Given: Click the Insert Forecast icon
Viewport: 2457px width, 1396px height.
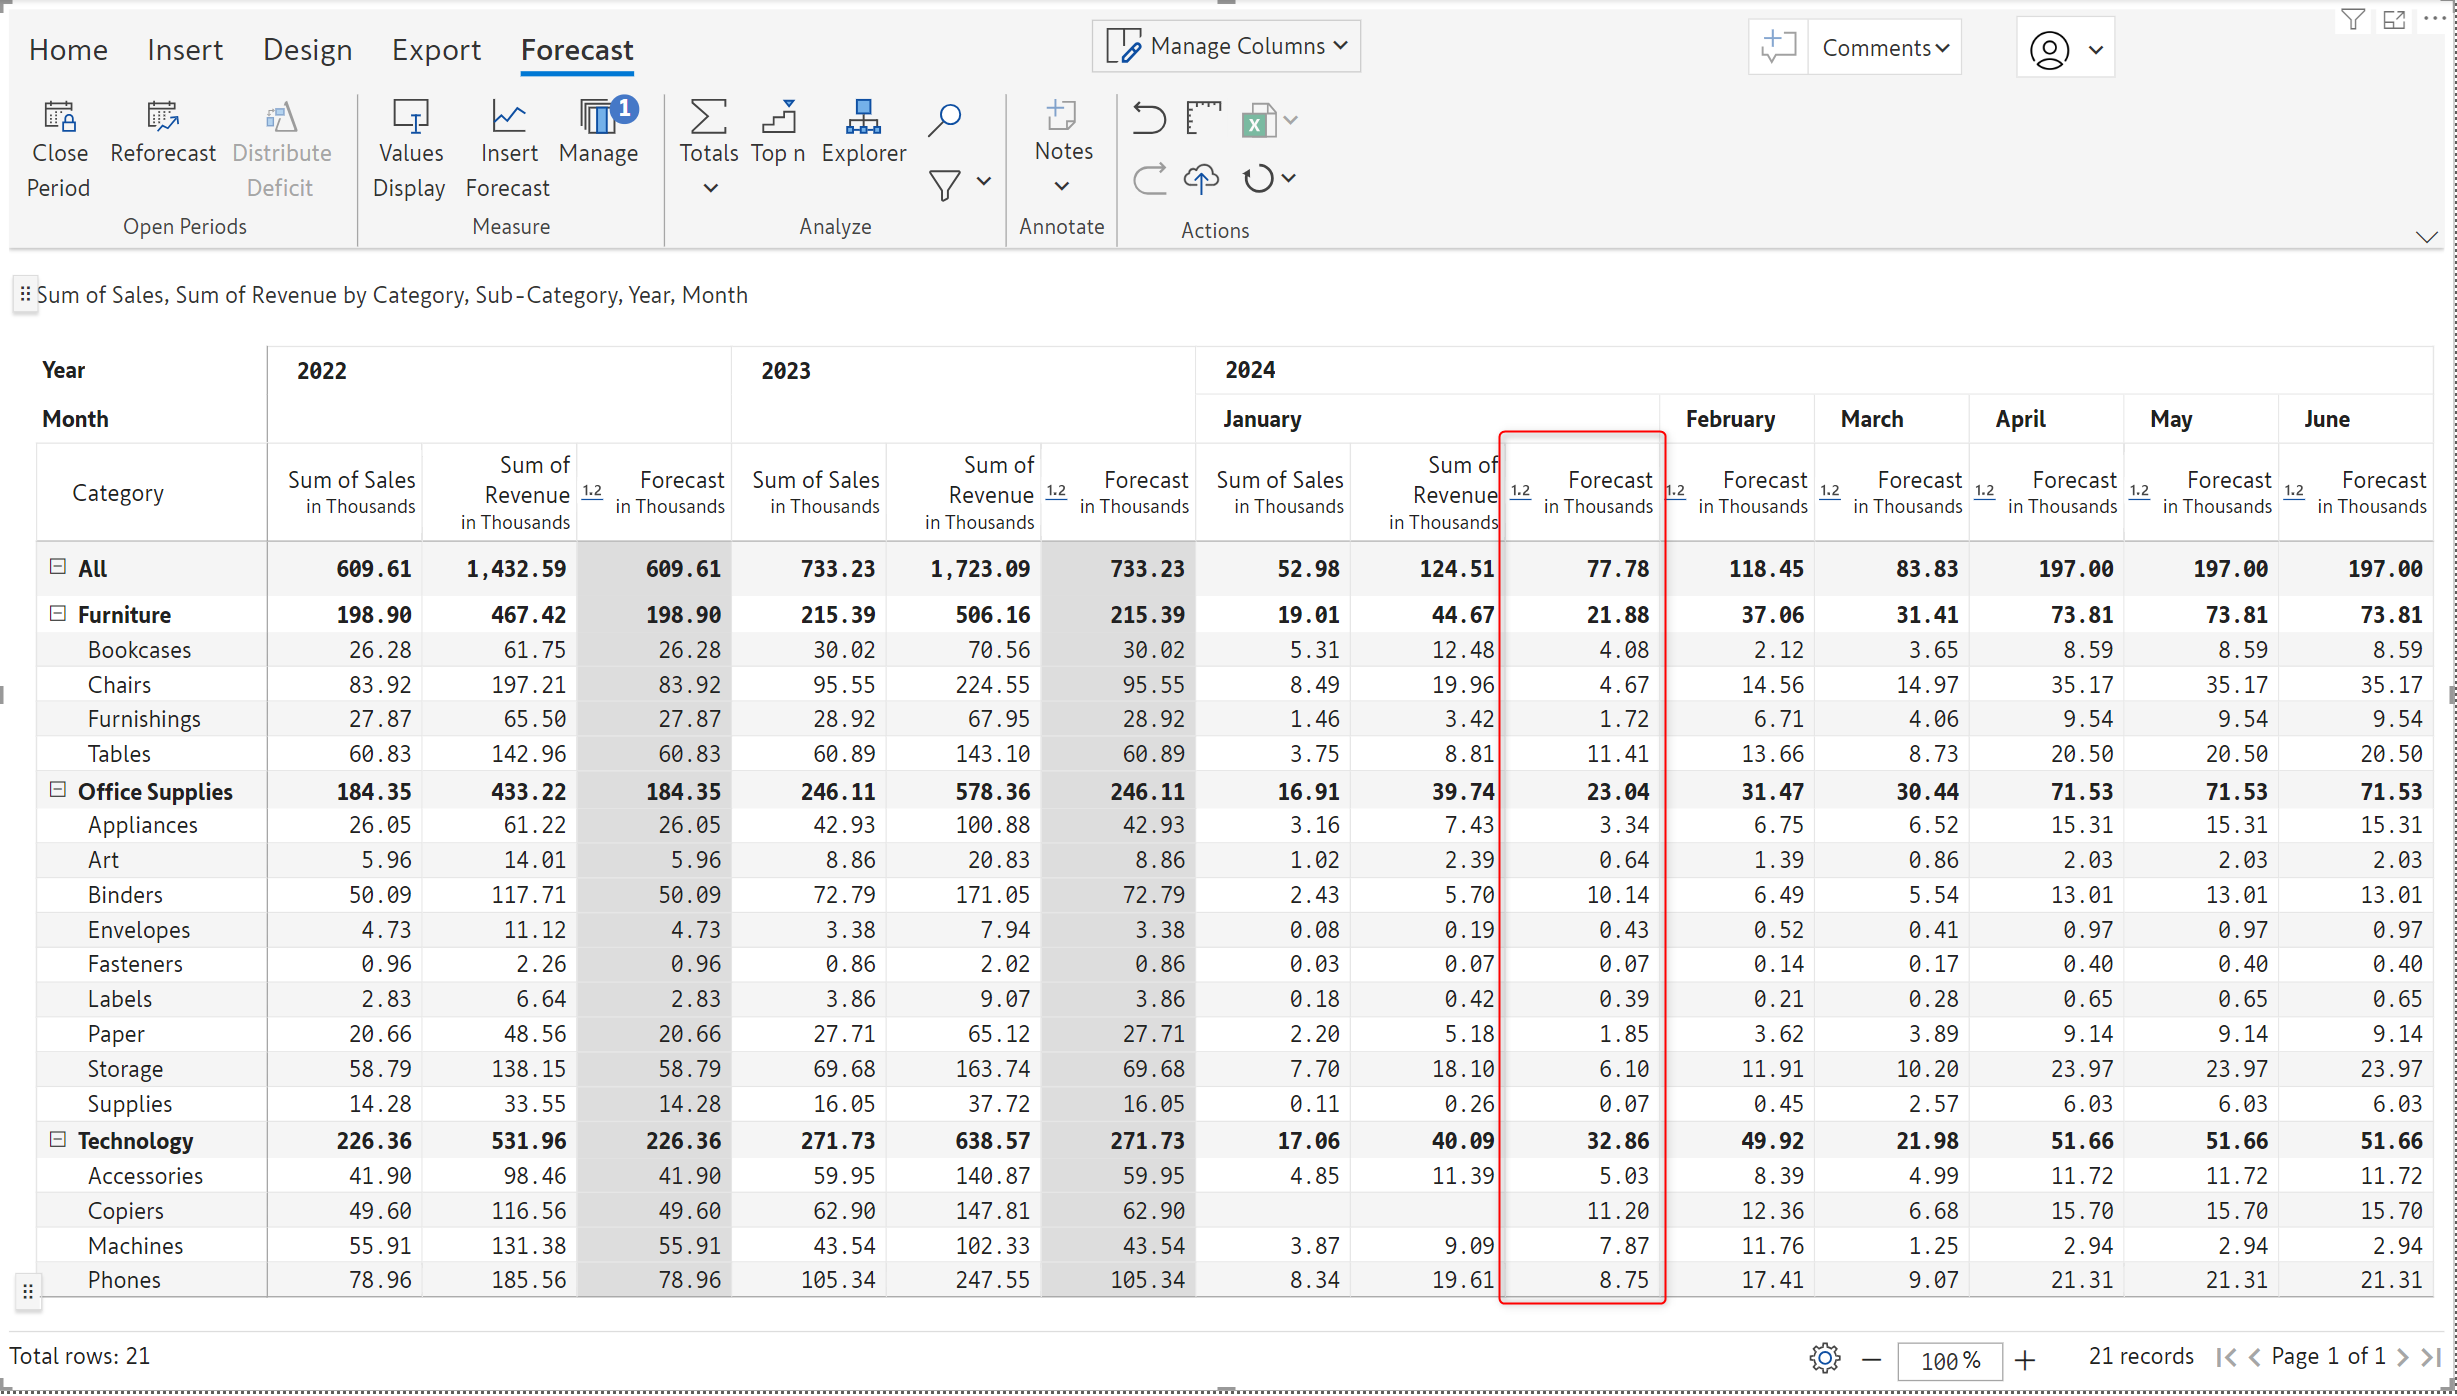Looking at the screenshot, I should click(508, 118).
